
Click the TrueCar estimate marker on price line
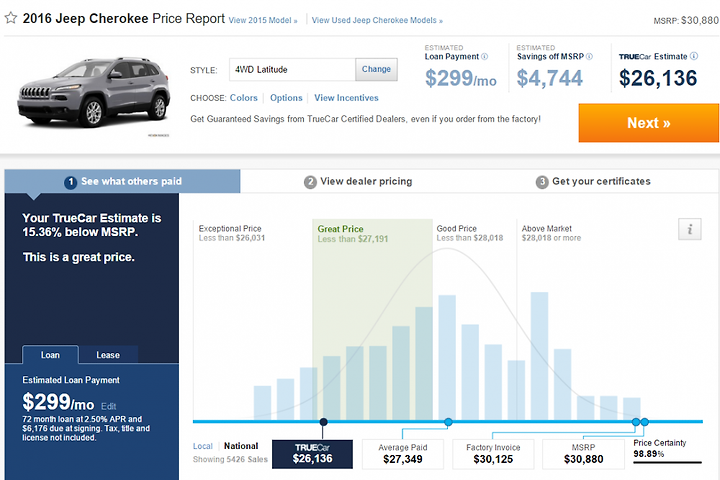click(323, 422)
